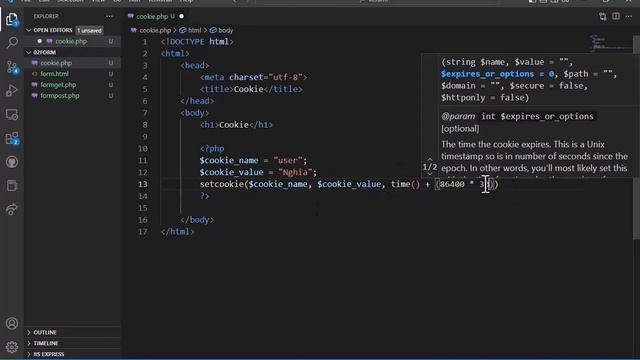
Task: Open the Extensions view
Action: [x=12, y=138]
